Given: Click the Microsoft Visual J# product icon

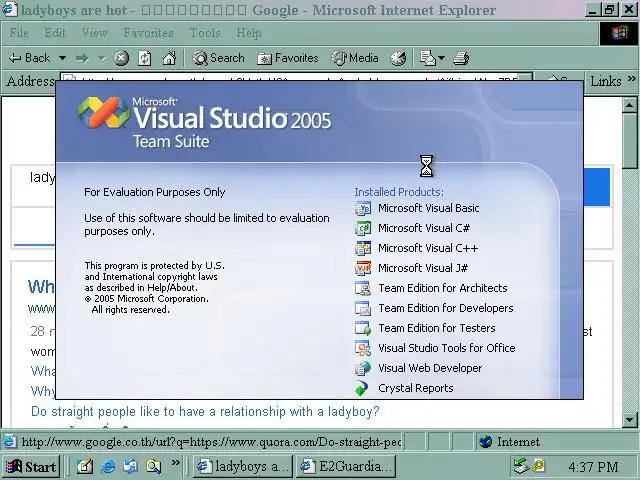Looking at the screenshot, I should click(x=362, y=268).
